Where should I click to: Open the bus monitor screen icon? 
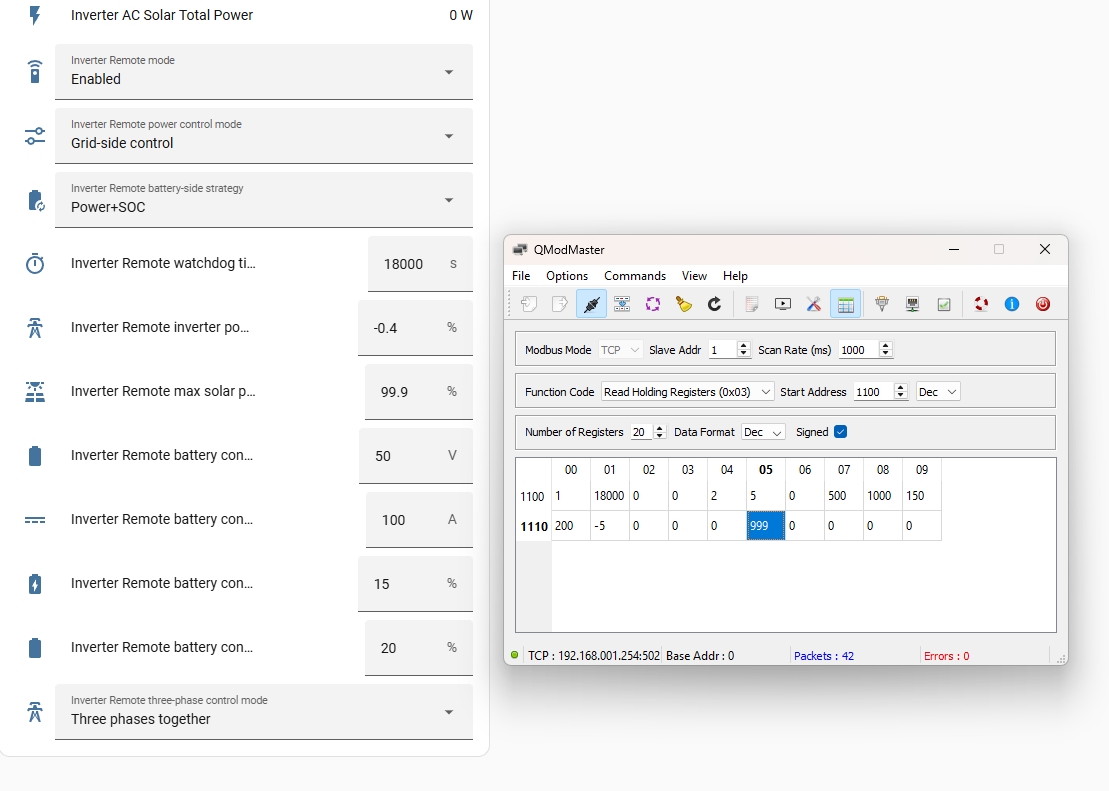[x=783, y=304]
